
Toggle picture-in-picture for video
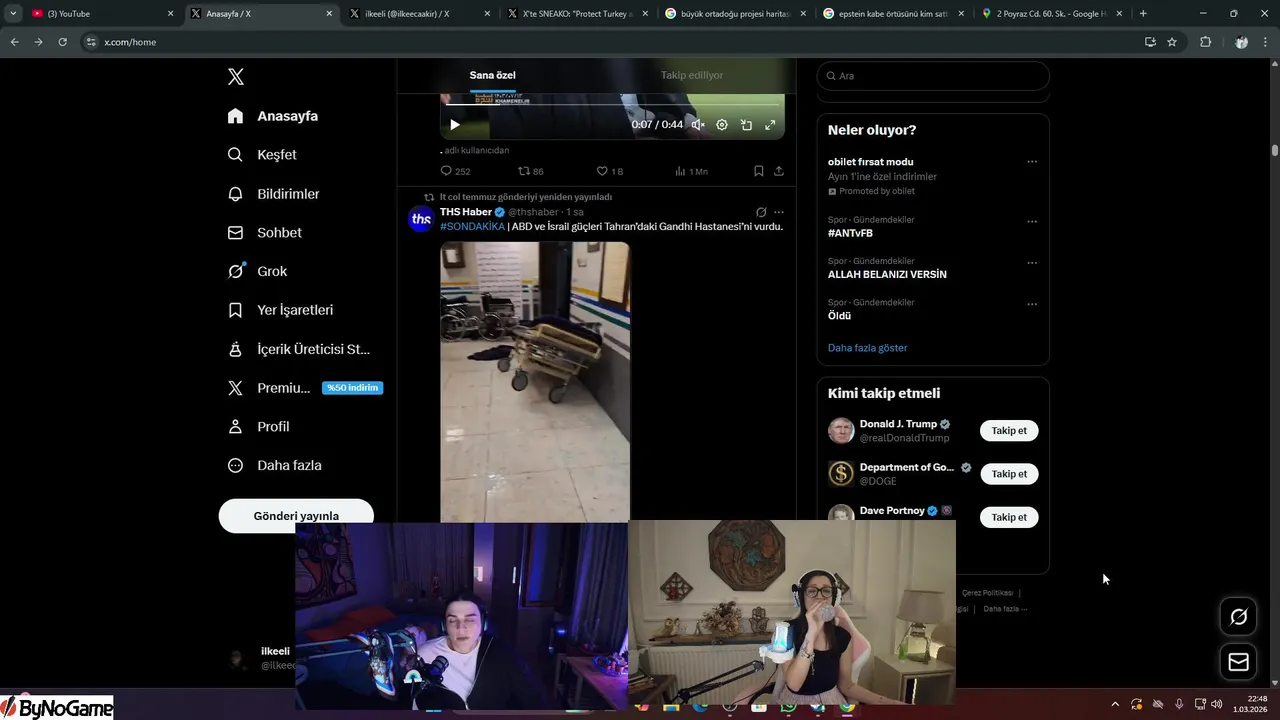coord(746,125)
